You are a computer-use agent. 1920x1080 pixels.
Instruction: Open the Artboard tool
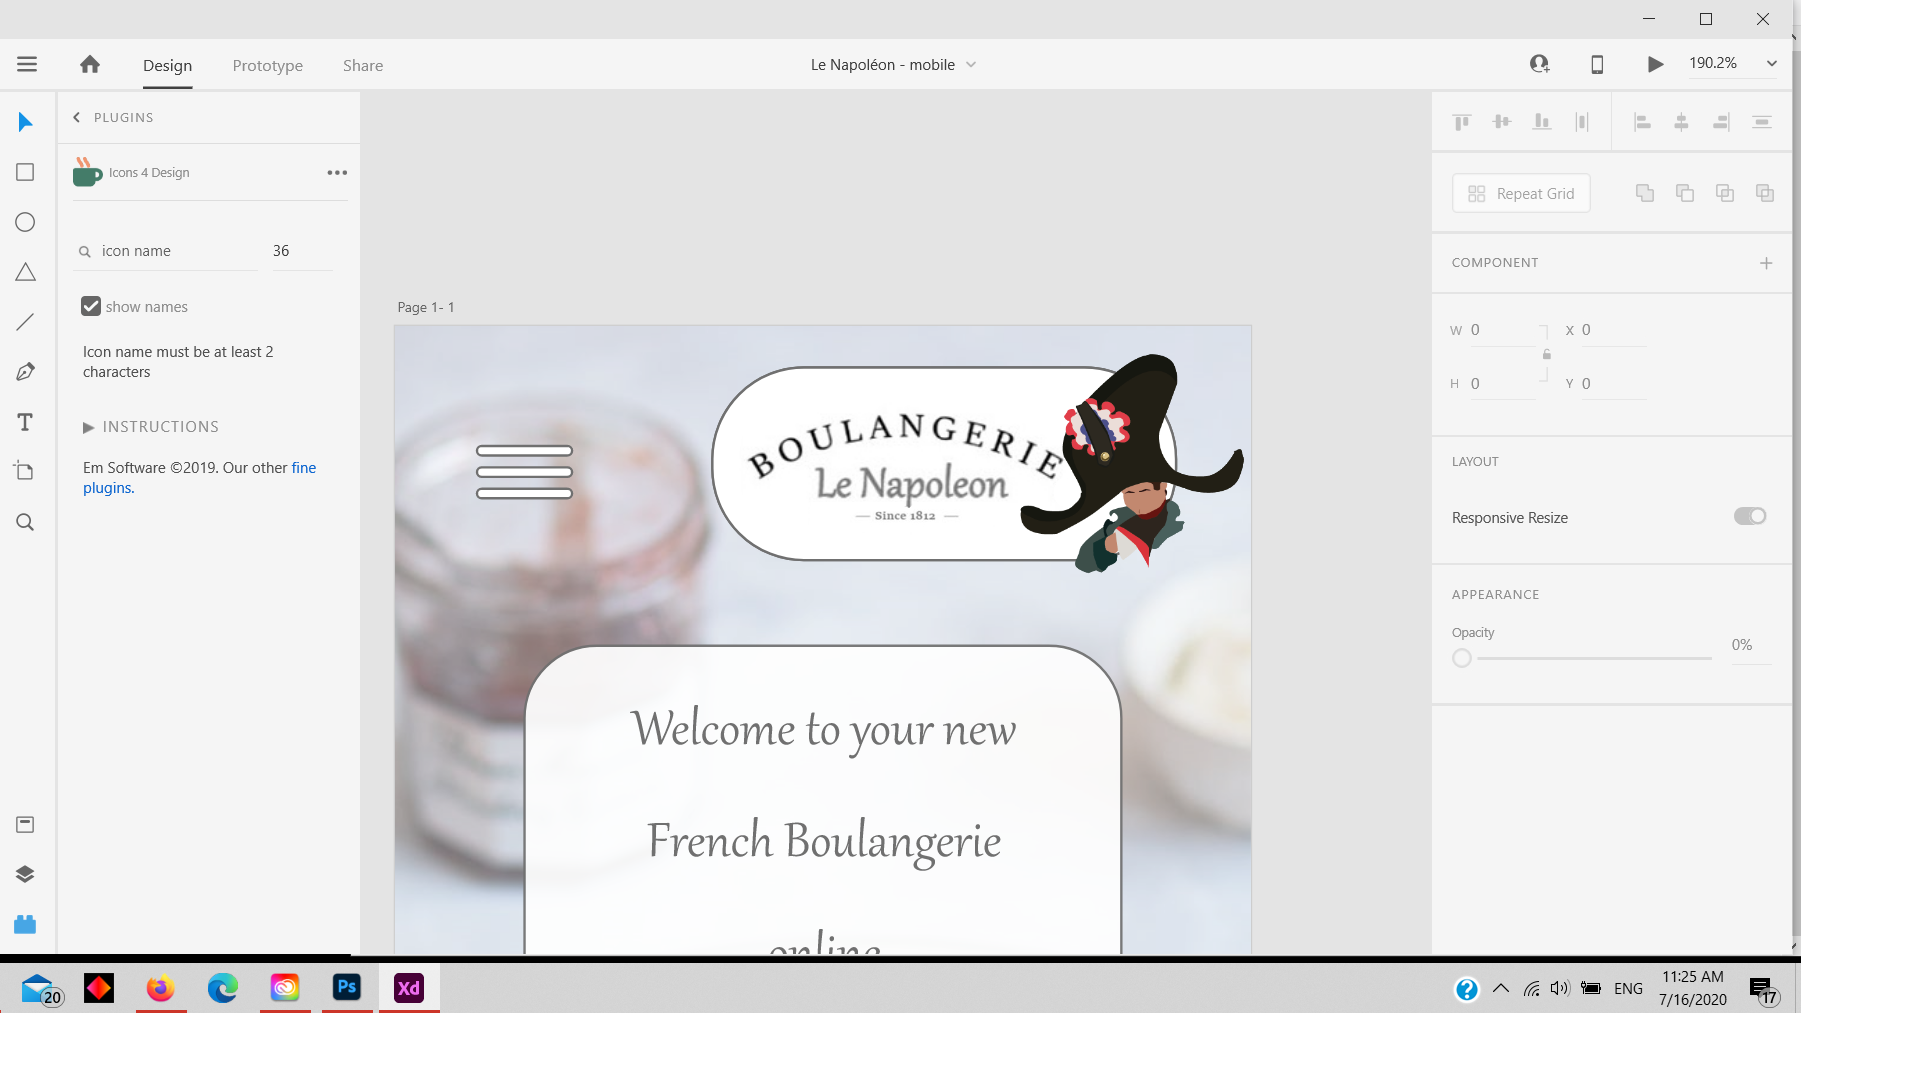pos(24,471)
